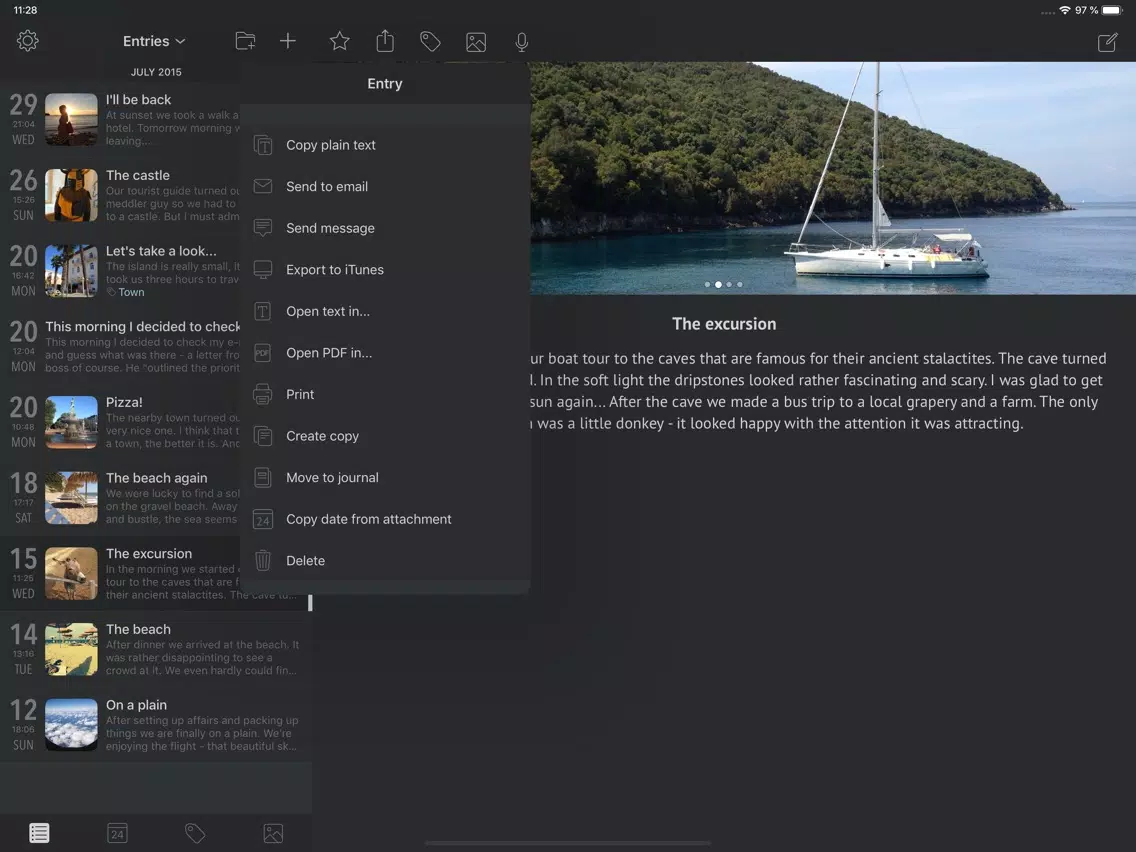1136x852 pixels.
Task: Switch to photos view tab at bottom
Action: click(x=273, y=833)
